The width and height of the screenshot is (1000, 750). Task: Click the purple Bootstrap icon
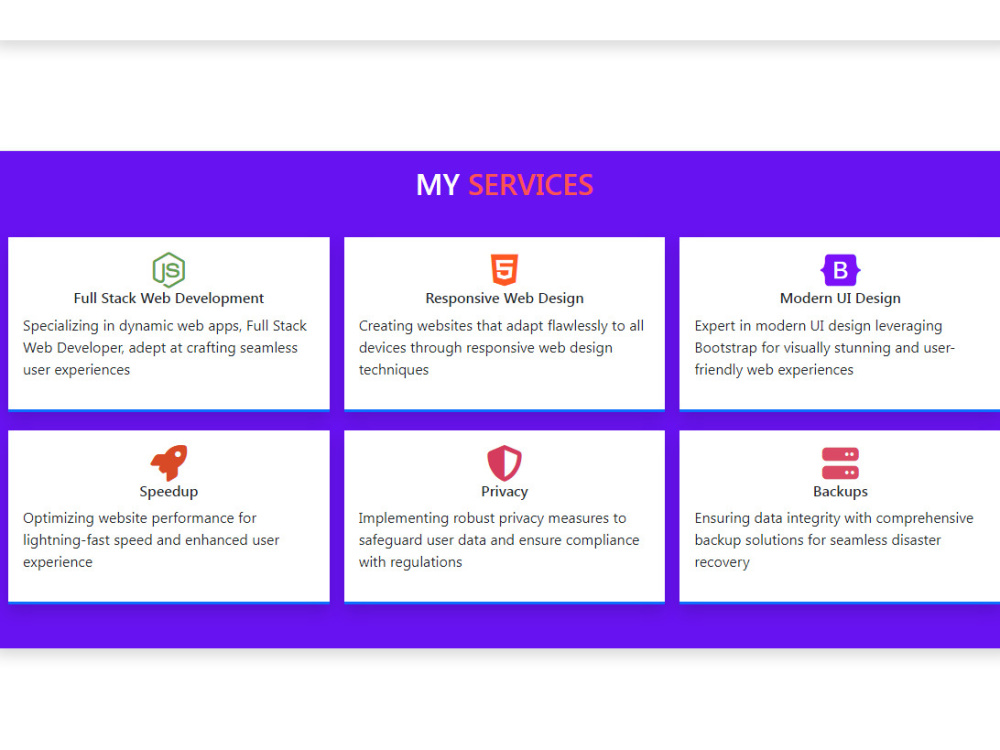coord(840,268)
